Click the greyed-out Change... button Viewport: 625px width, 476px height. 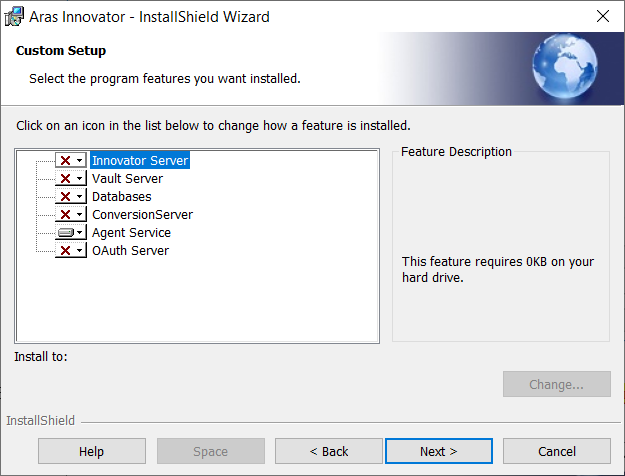tap(557, 384)
